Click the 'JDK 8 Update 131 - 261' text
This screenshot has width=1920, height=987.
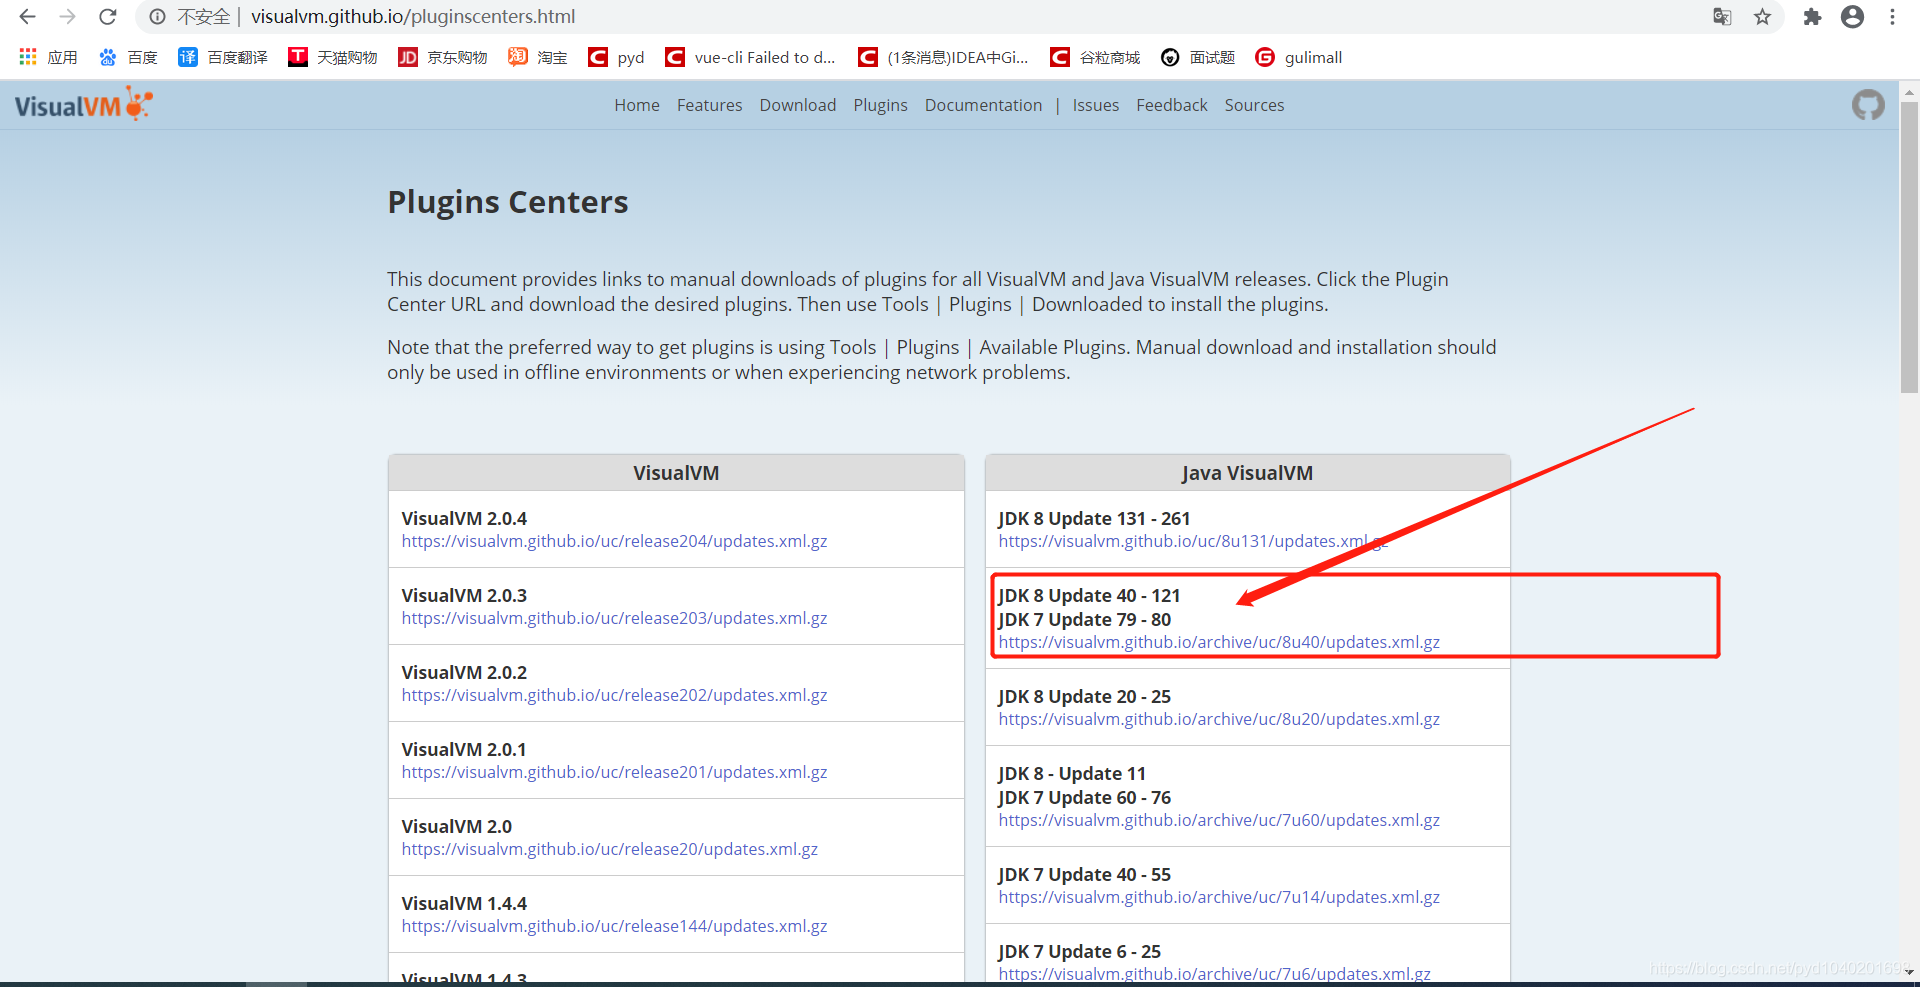(1094, 518)
